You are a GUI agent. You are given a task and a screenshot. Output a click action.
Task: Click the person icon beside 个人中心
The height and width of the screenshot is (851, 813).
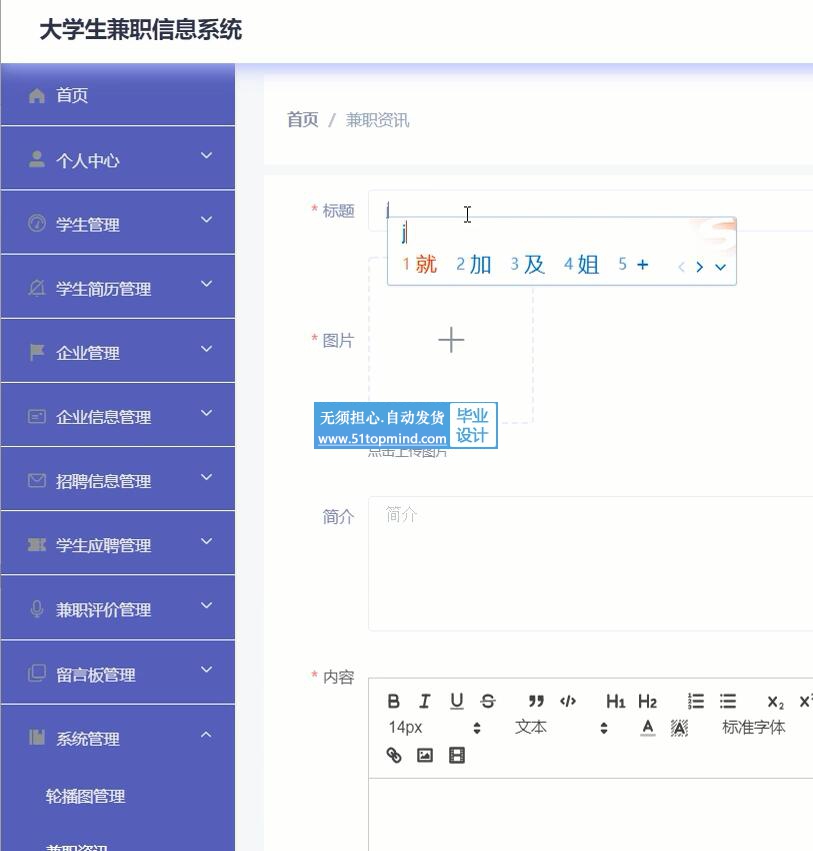point(36,160)
